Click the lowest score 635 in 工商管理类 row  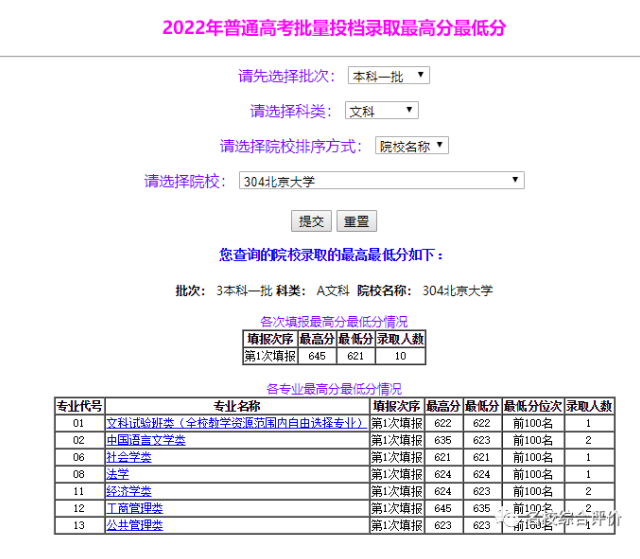coord(482,508)
